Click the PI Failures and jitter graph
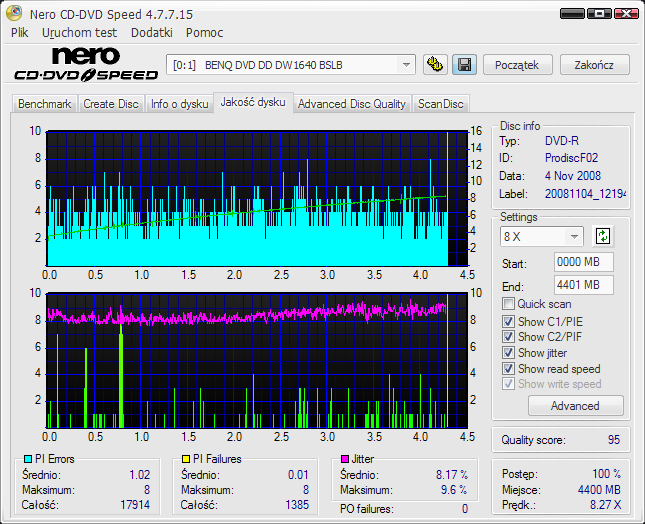The height and width of the screenshot is (524, 645). tap(257, 361)
